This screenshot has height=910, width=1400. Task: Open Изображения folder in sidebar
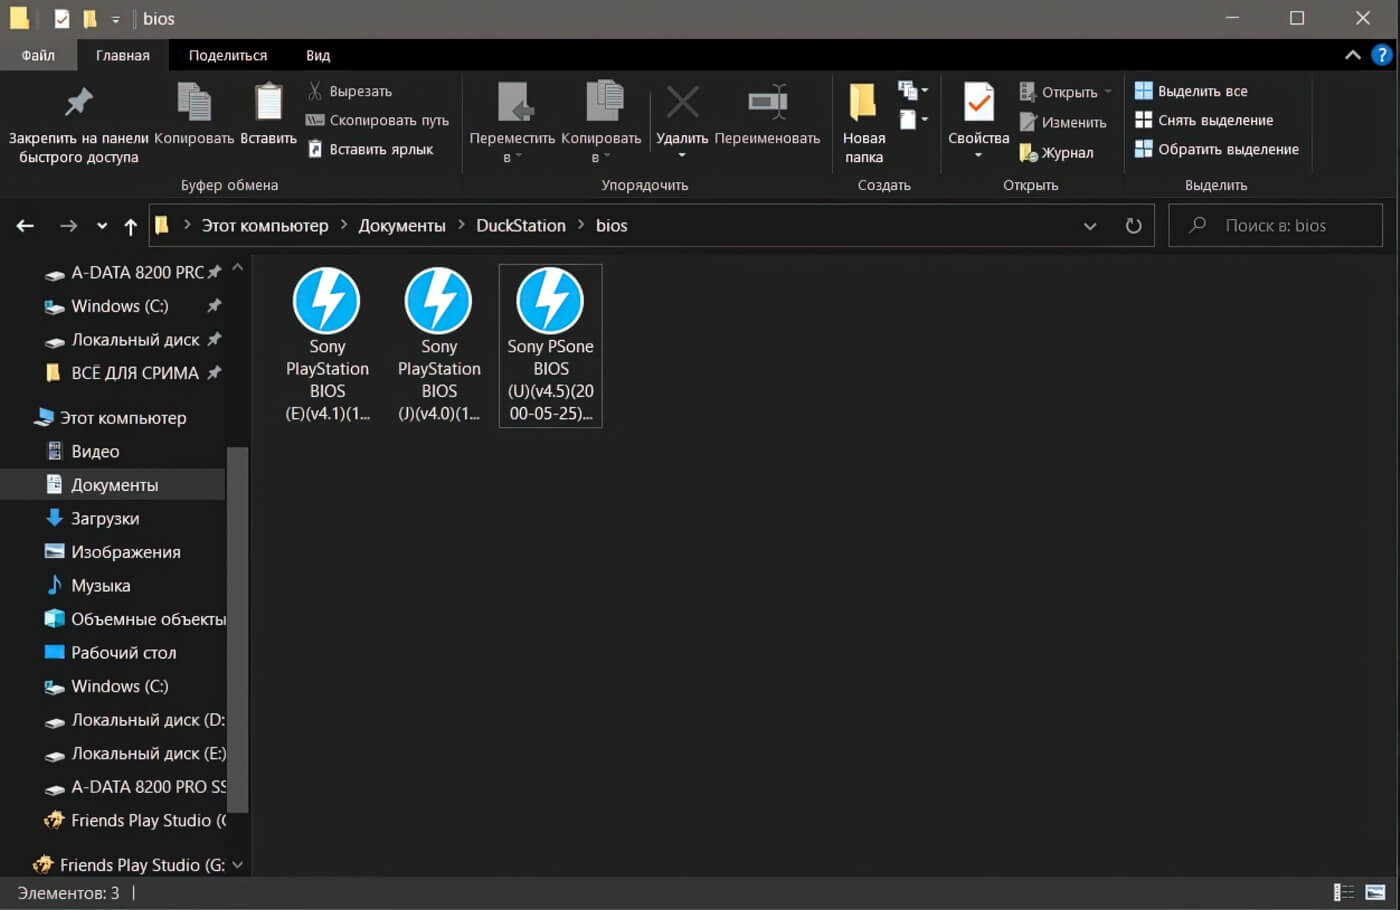click(x=113, y=552)
